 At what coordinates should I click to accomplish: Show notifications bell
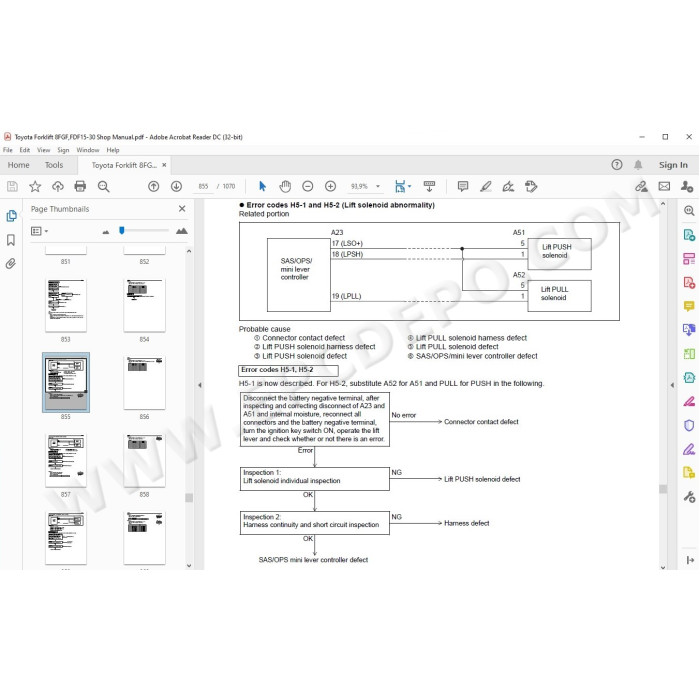pos(638,165)
